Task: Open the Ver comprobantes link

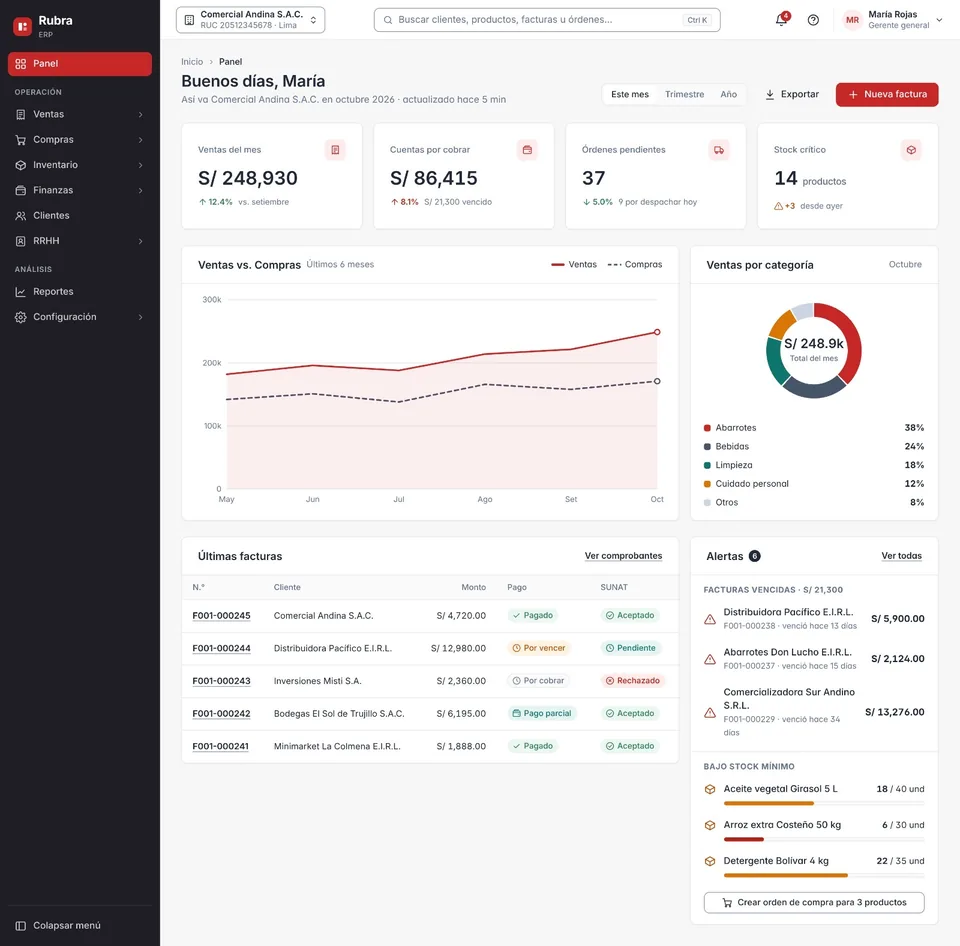Action: [623, 556]
